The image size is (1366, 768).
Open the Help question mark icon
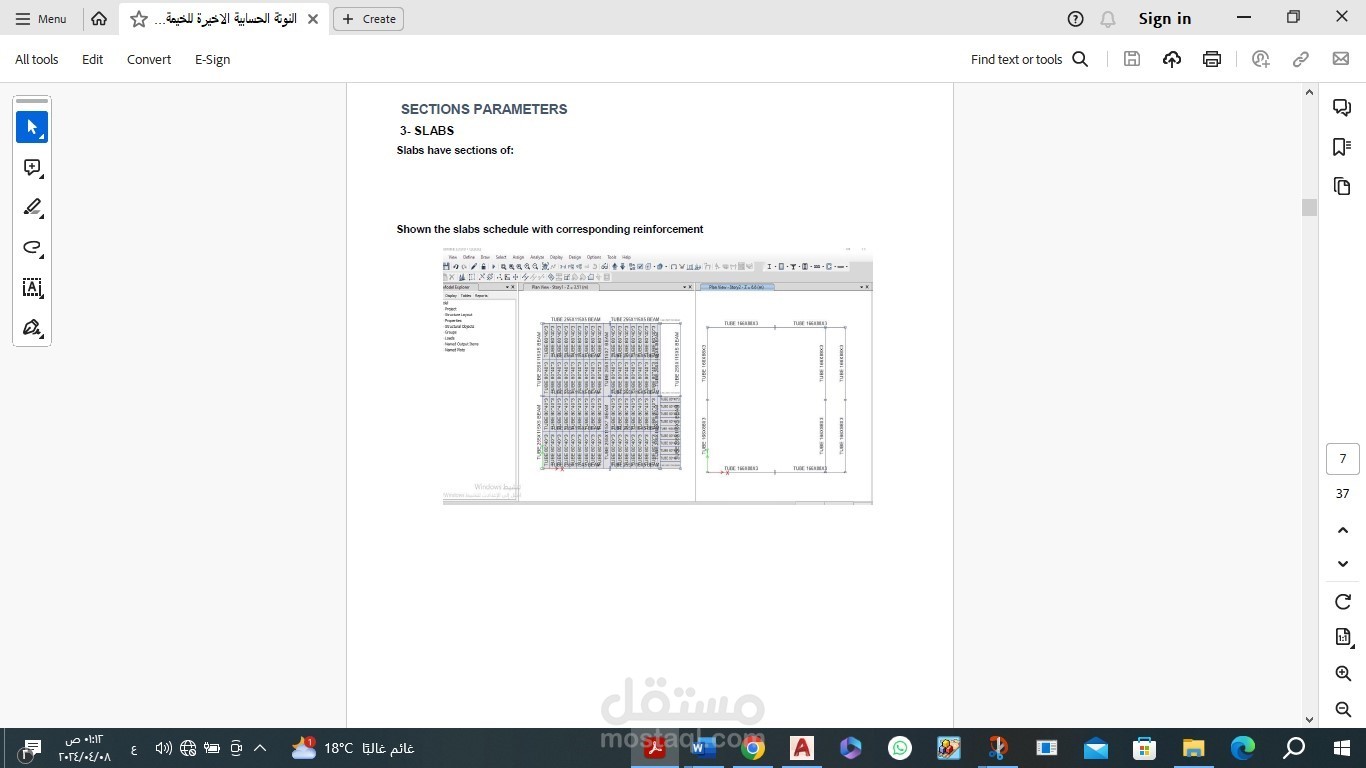[1075, 18]
